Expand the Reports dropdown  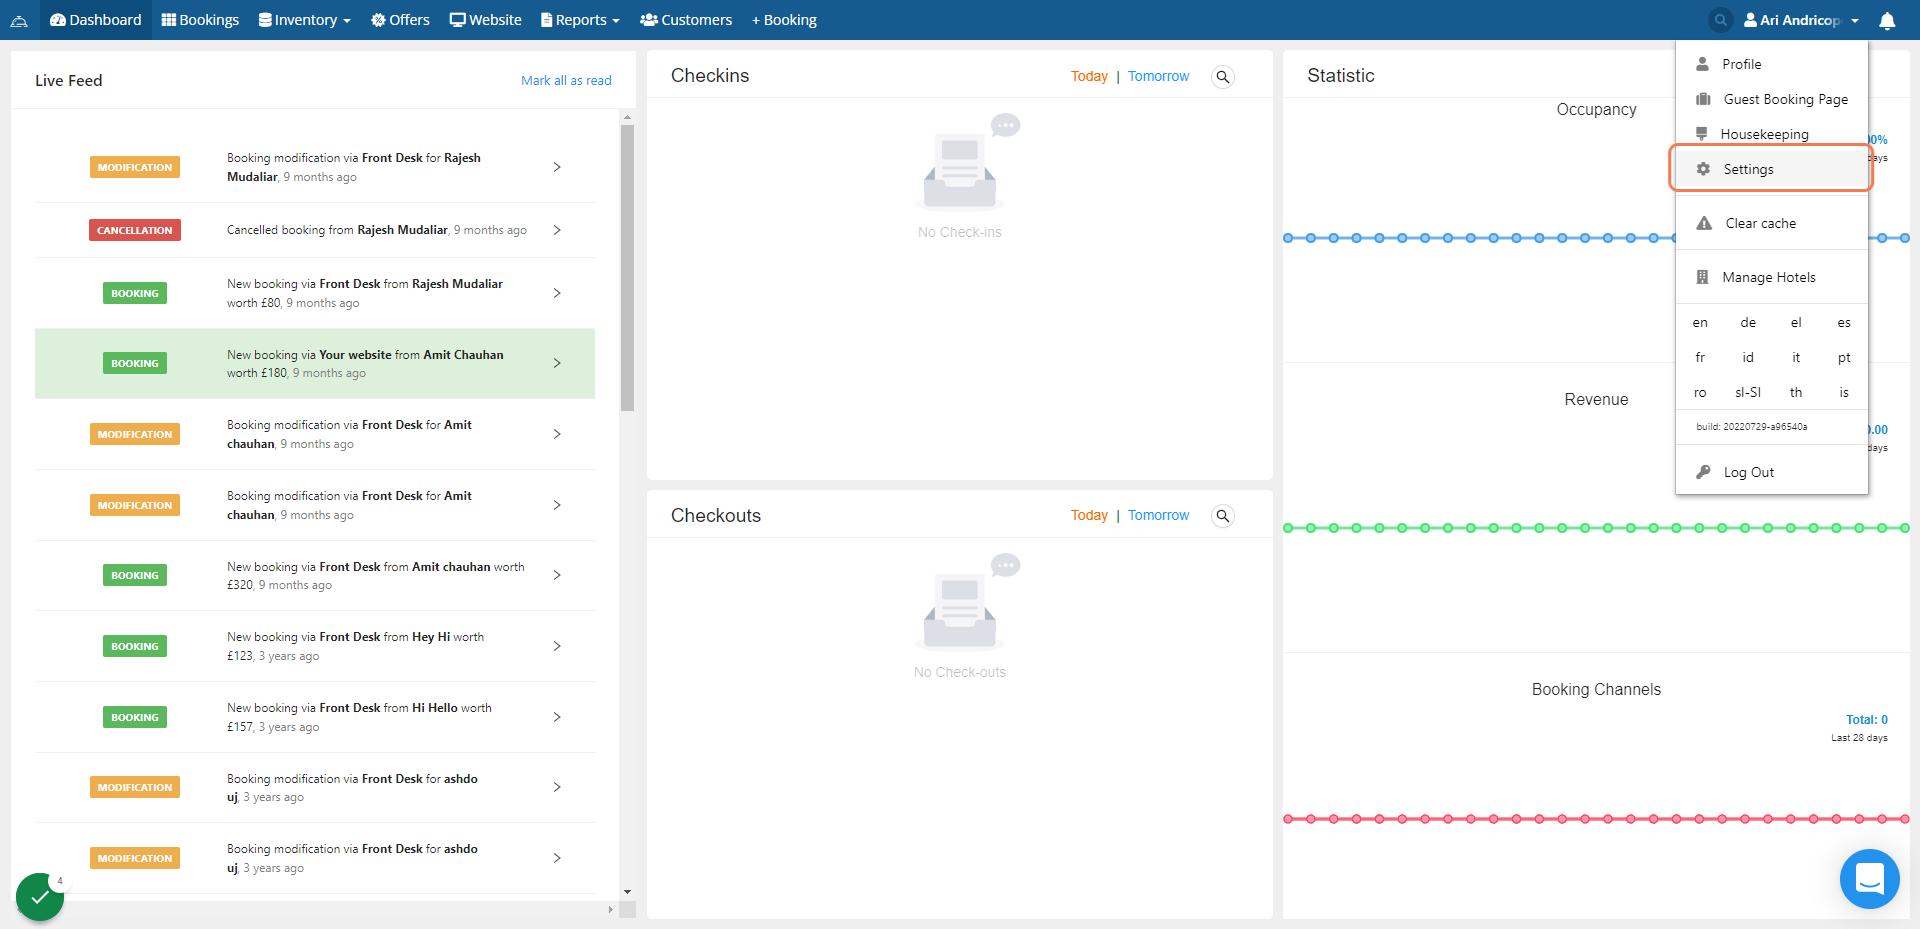click(x=580, y=20)
